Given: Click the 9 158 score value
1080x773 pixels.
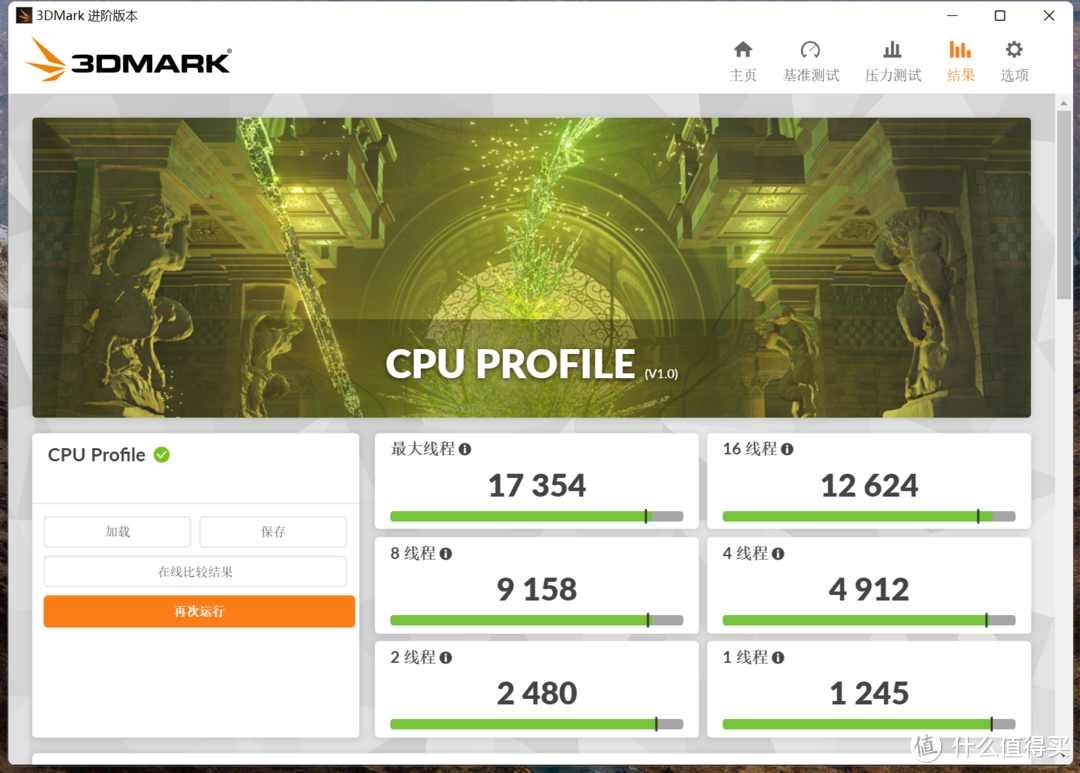Looking at the screenshot, I should [537, 590].
